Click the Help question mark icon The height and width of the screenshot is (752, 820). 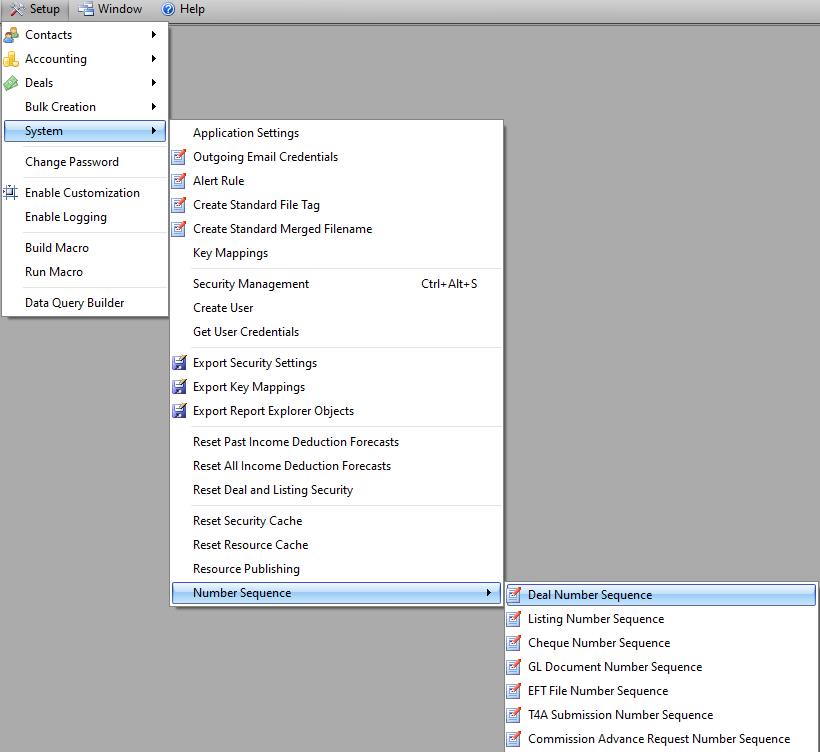(x=168, y=9)
